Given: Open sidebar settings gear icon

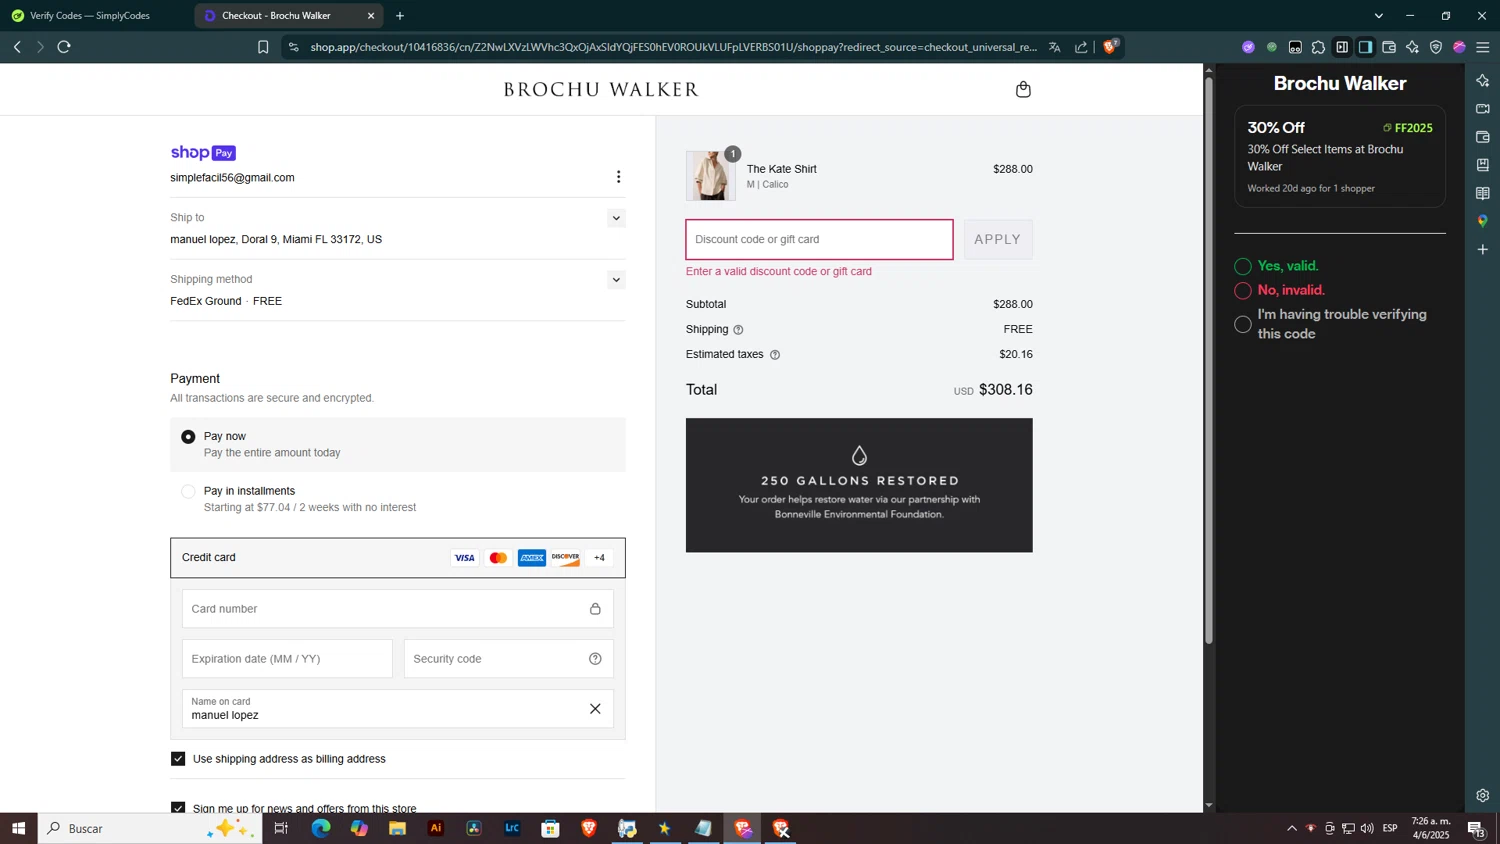Looking at the screenshot, I should tap(1483, 796).
